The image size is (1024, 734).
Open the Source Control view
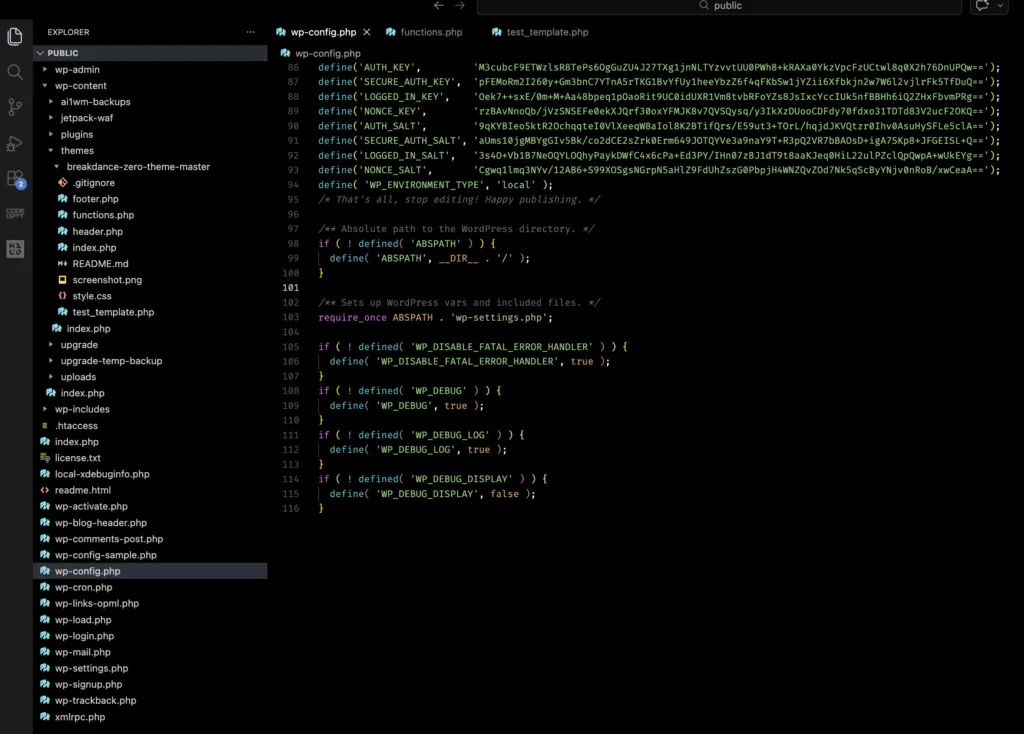[x=14, y=106]
